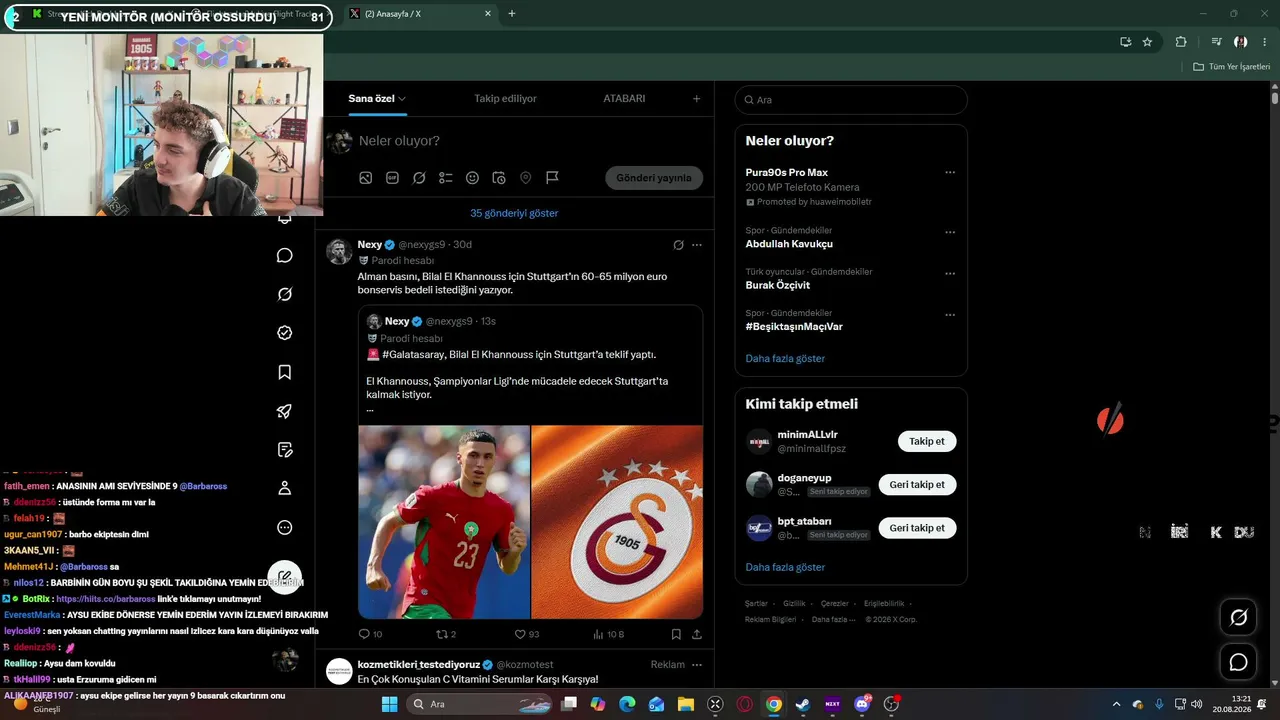Open the Windows Start menu
The width and height of the screenshot is (1280, 720).
click(389, 704)
